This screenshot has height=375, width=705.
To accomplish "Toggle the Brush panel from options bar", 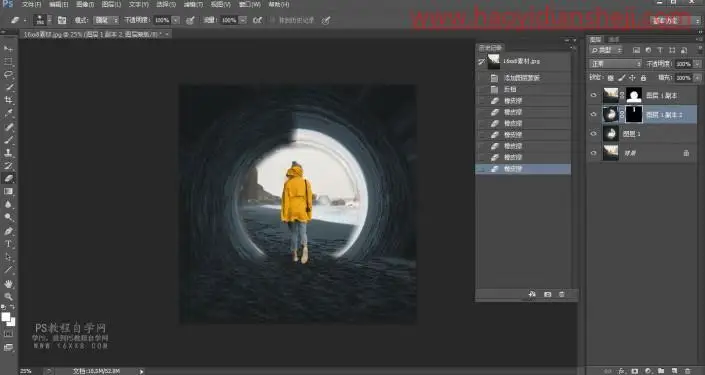I will pos(62,20).
